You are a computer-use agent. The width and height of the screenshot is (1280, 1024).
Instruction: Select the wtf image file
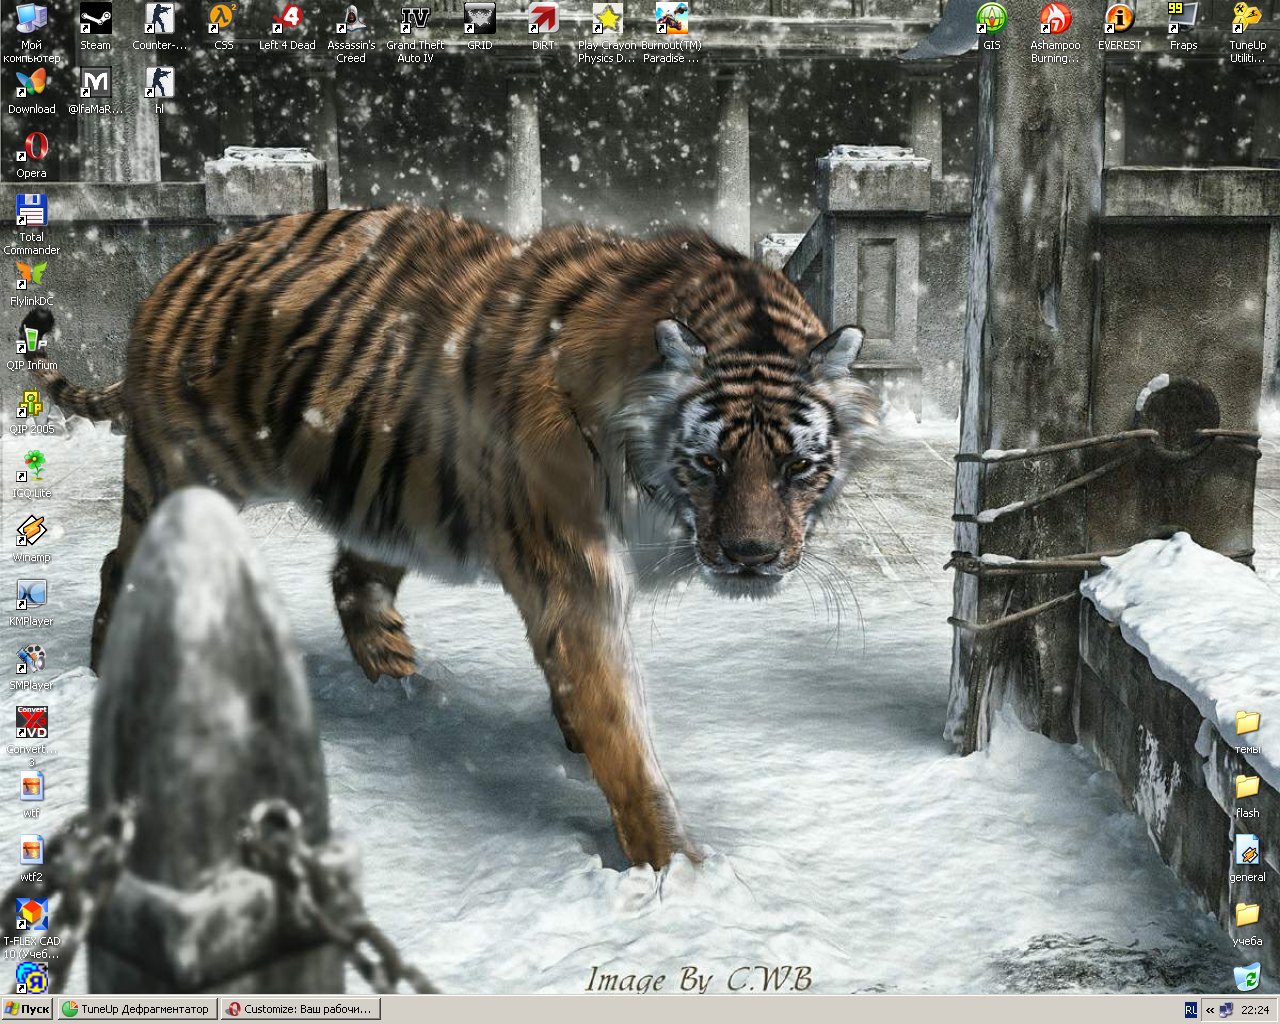point(31,795)
